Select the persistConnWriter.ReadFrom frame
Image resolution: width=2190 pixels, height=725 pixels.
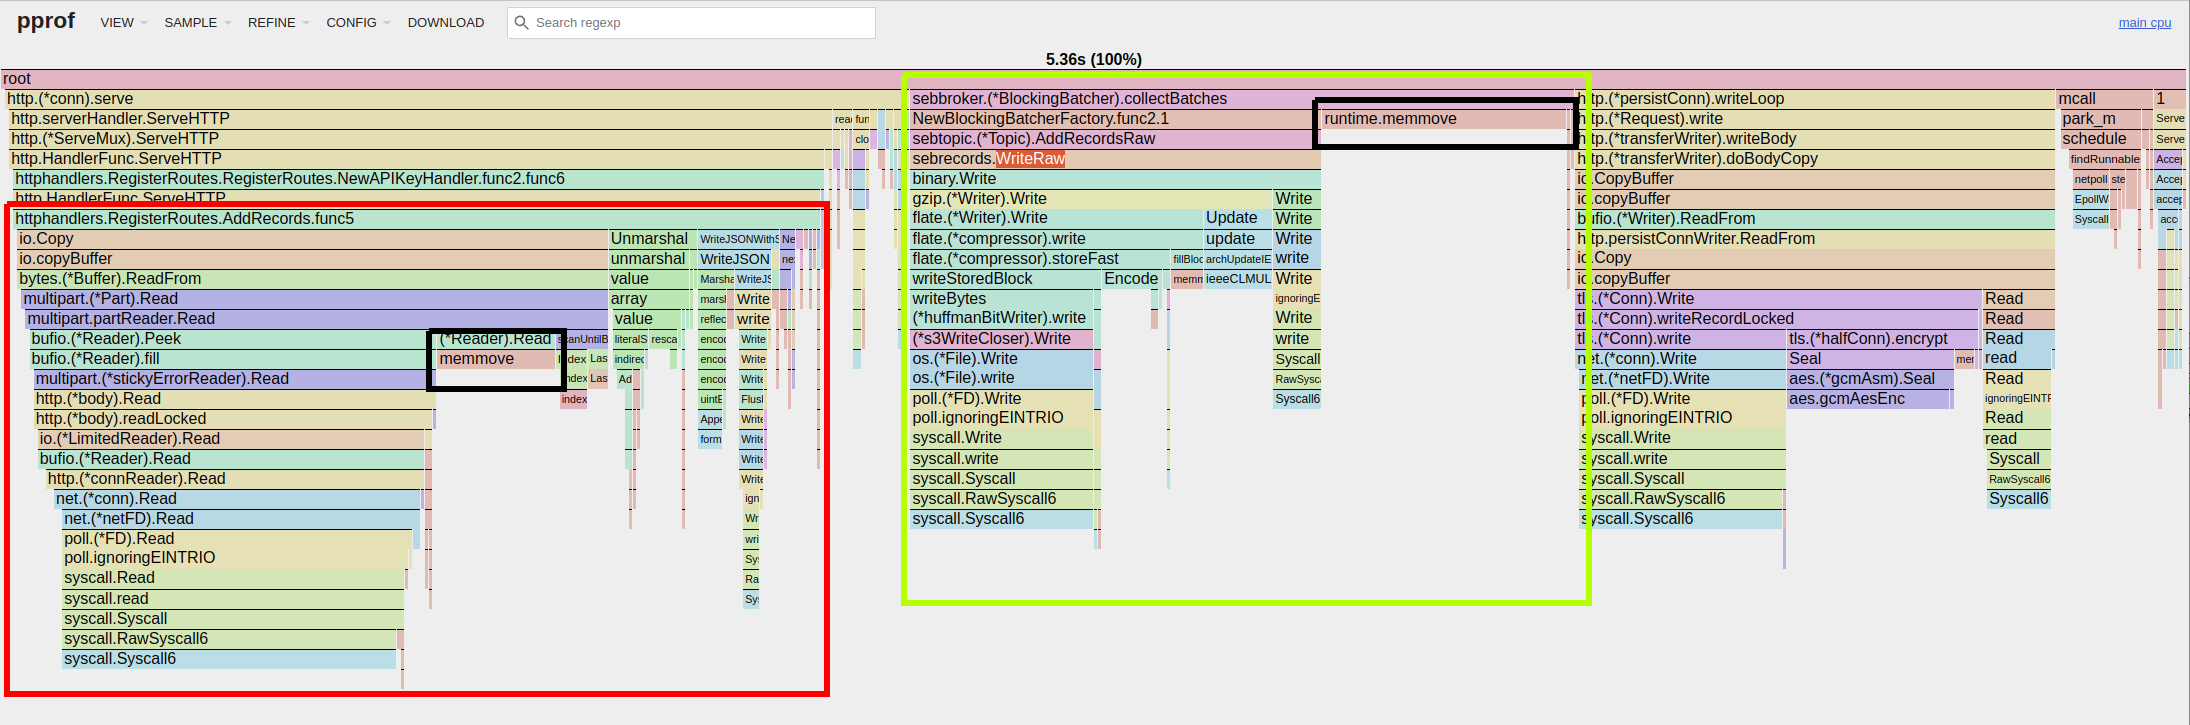click(1816, 239)
